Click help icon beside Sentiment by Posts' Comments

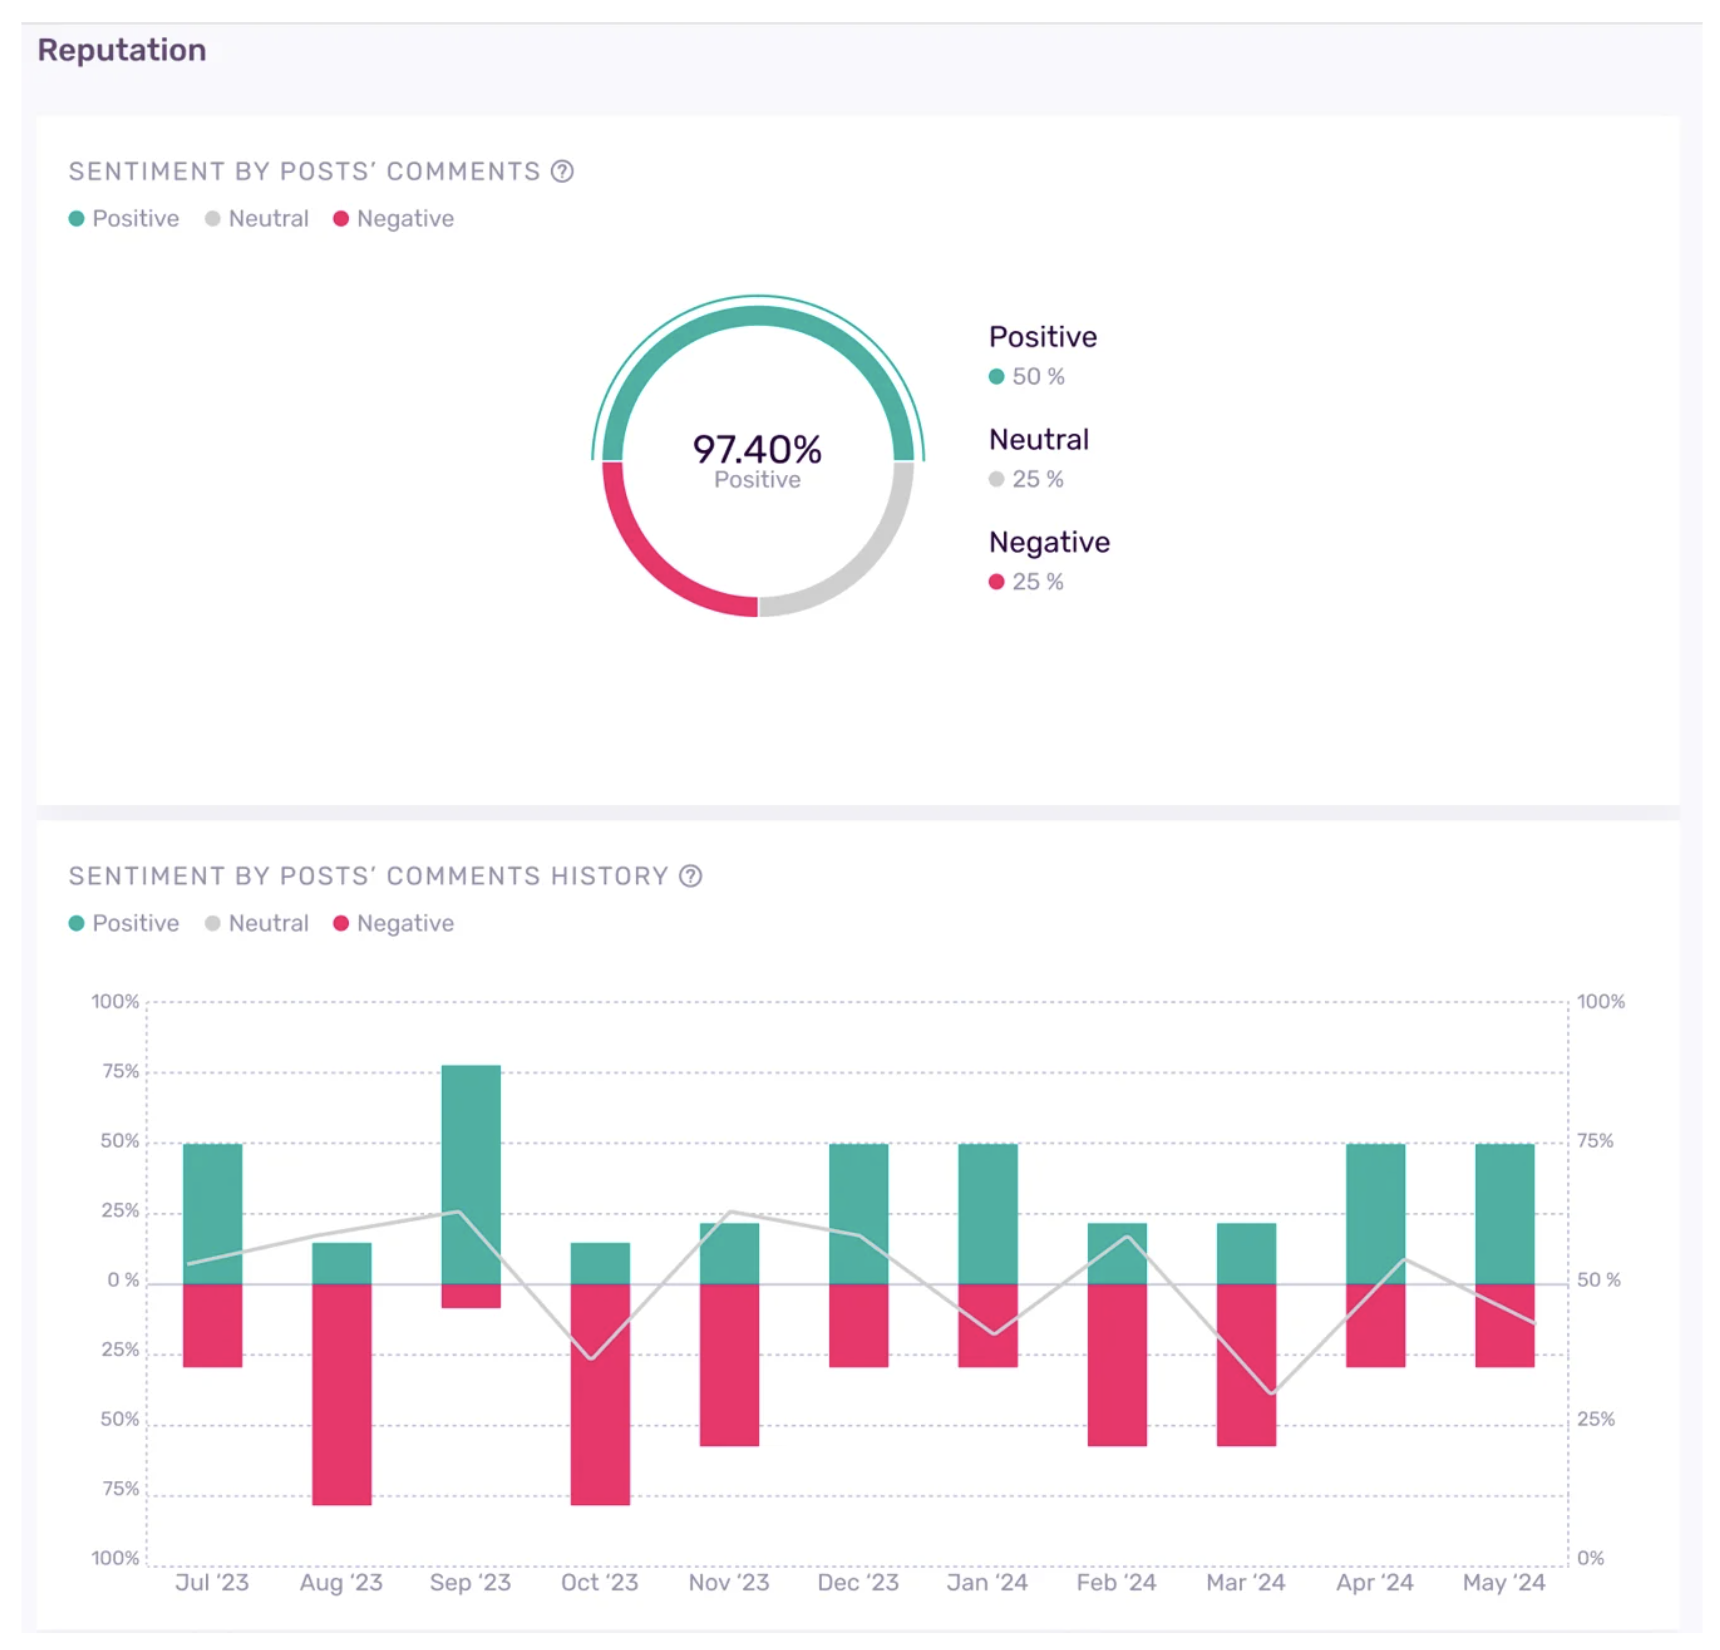click(562, 171)
